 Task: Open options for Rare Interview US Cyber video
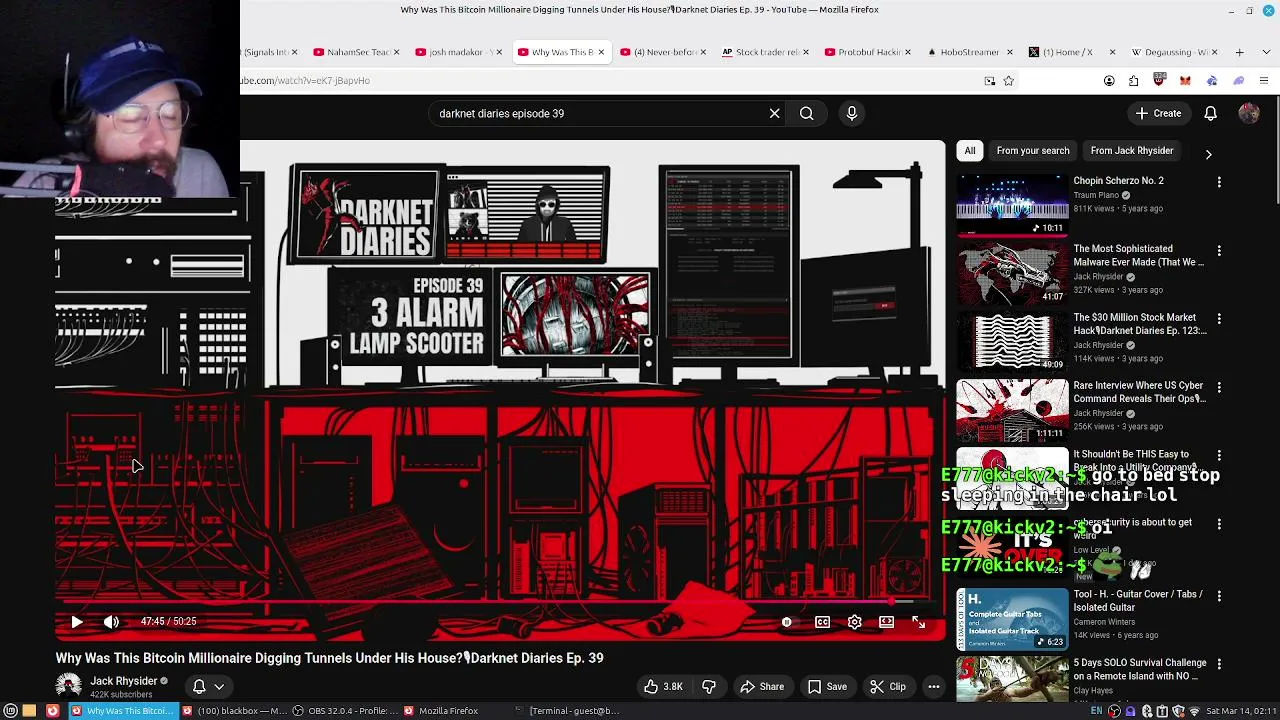[x=1219, y=386]
